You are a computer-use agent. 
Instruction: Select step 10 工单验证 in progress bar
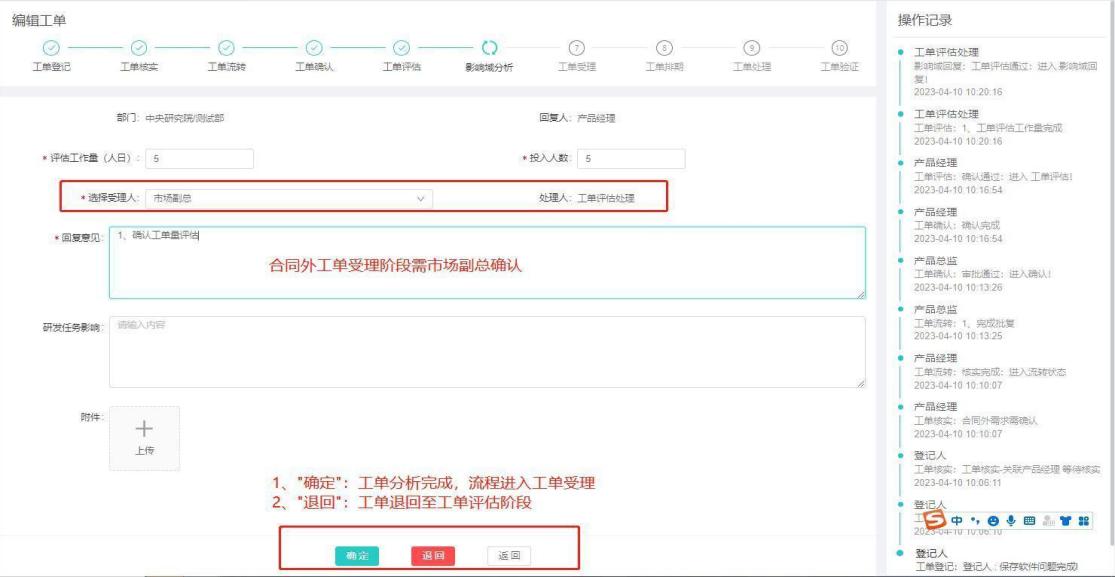(839, 47)
